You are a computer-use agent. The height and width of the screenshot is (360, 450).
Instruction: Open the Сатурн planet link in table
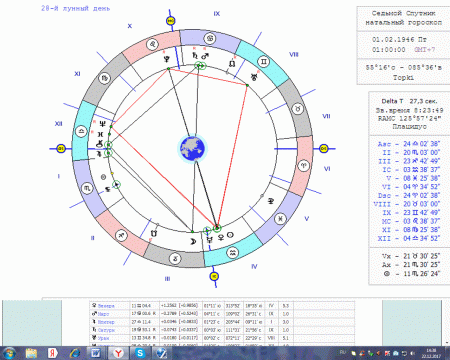(x=106, y=330)
